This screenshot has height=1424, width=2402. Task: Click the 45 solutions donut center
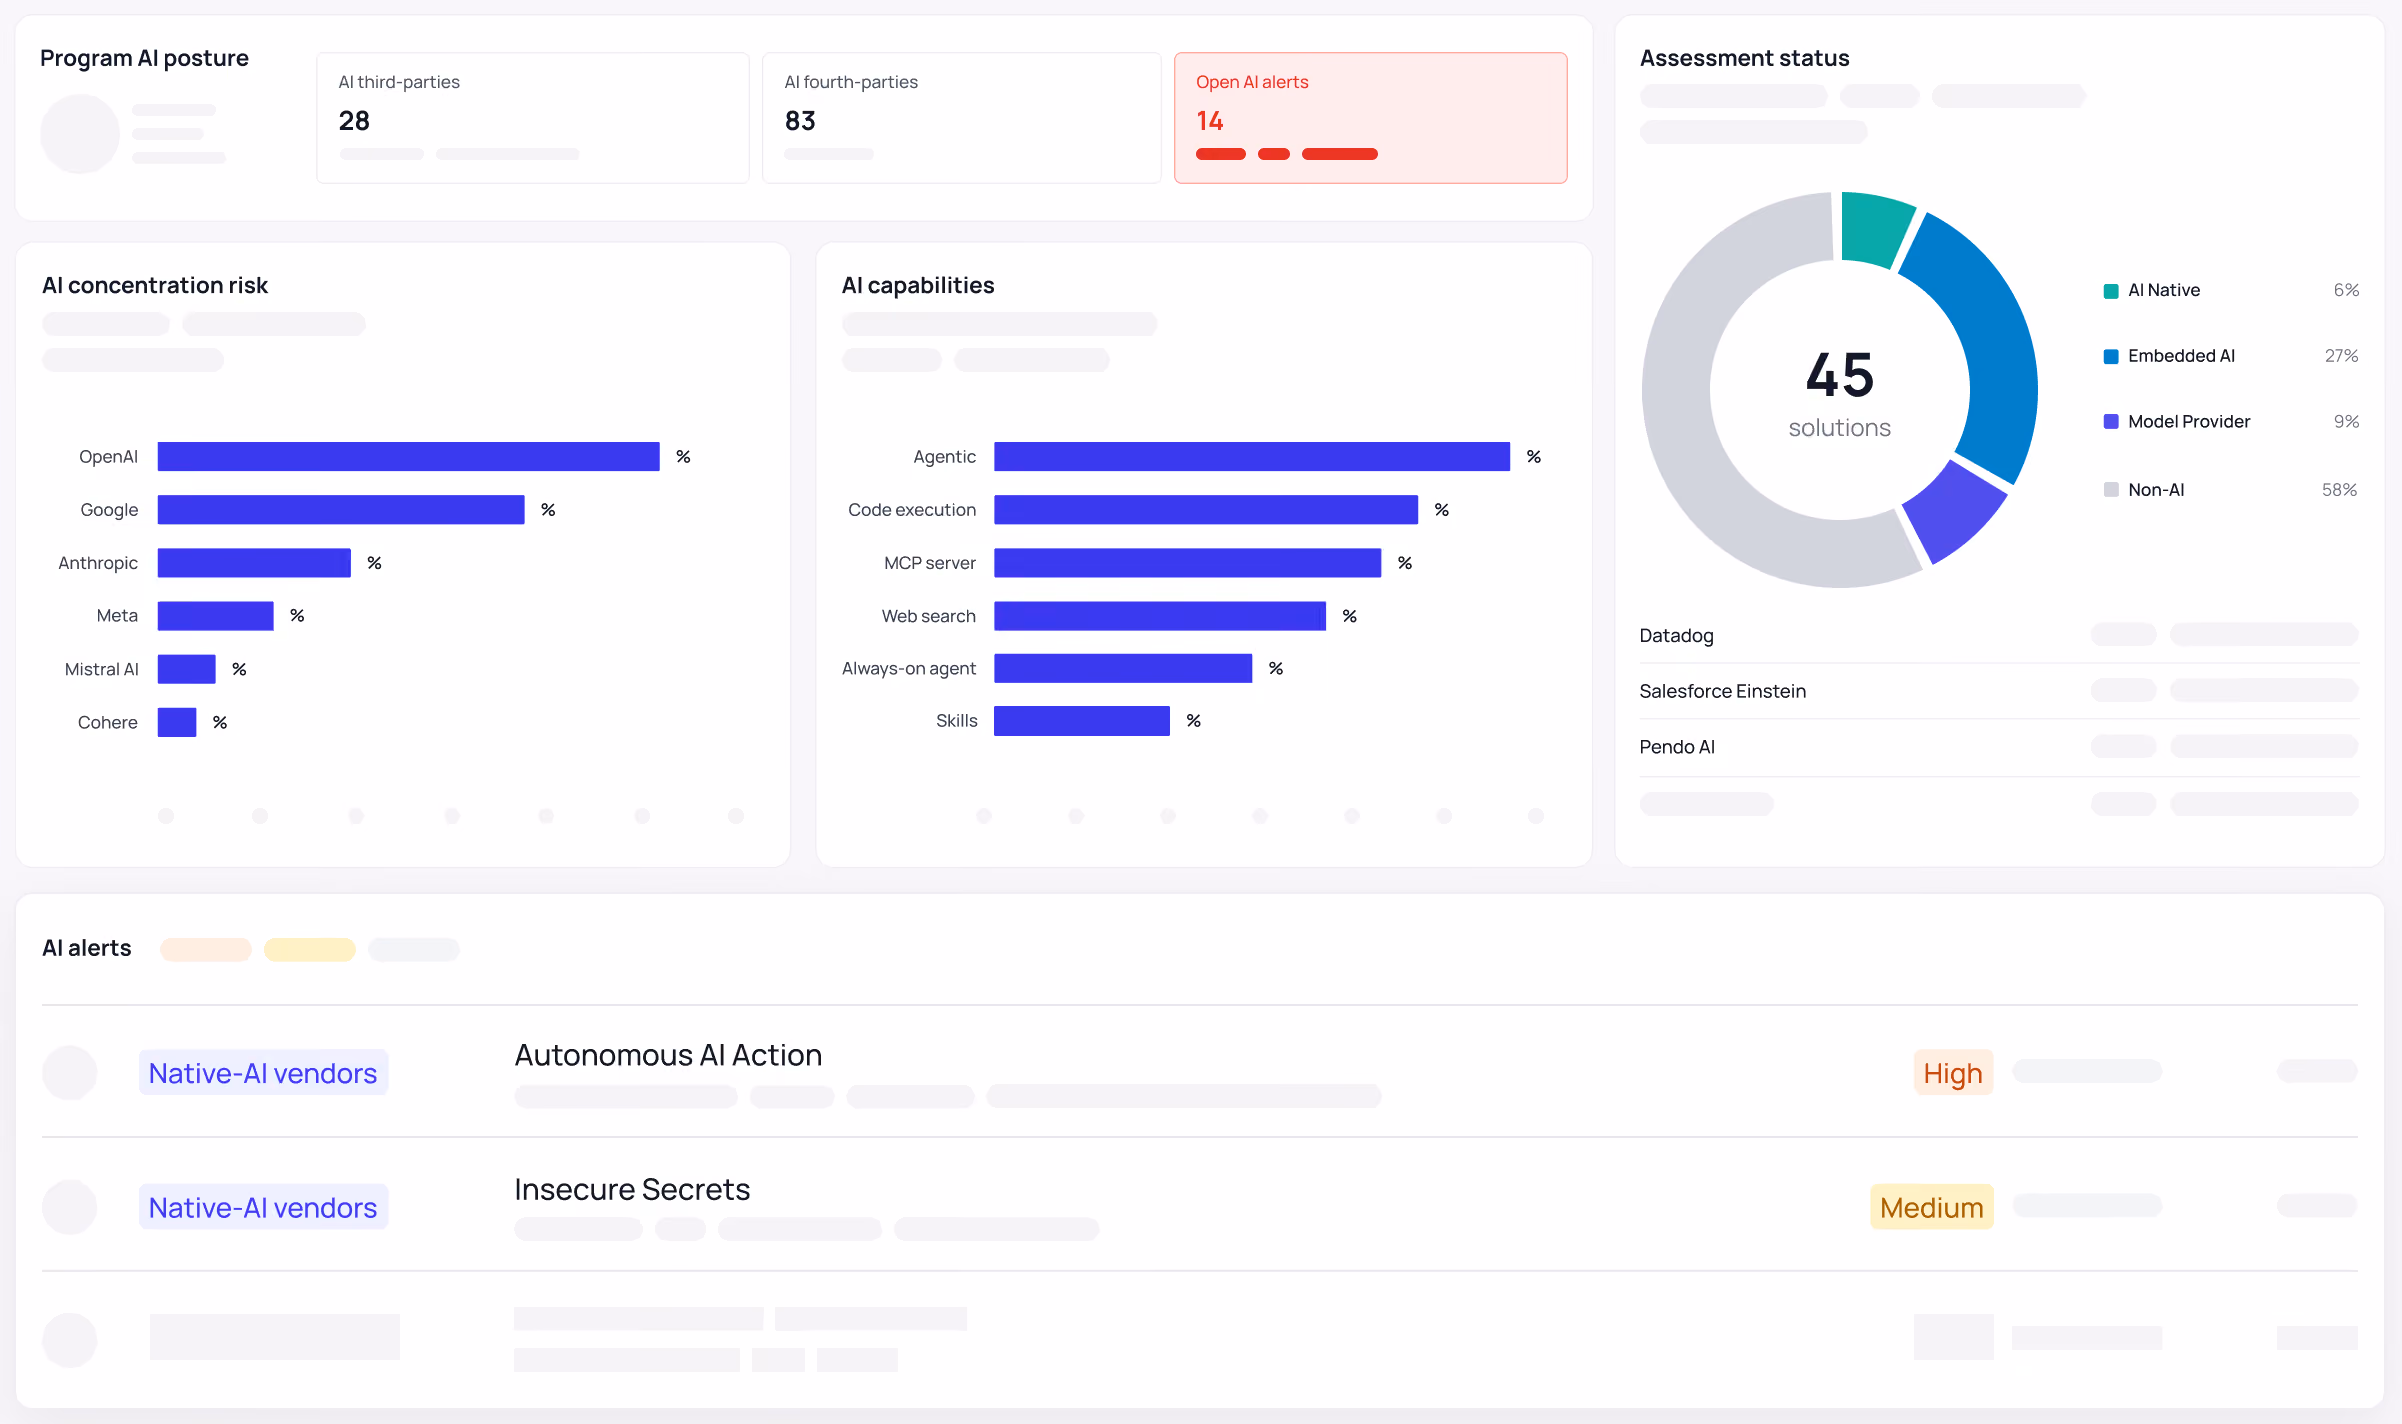coord(1840,392)
